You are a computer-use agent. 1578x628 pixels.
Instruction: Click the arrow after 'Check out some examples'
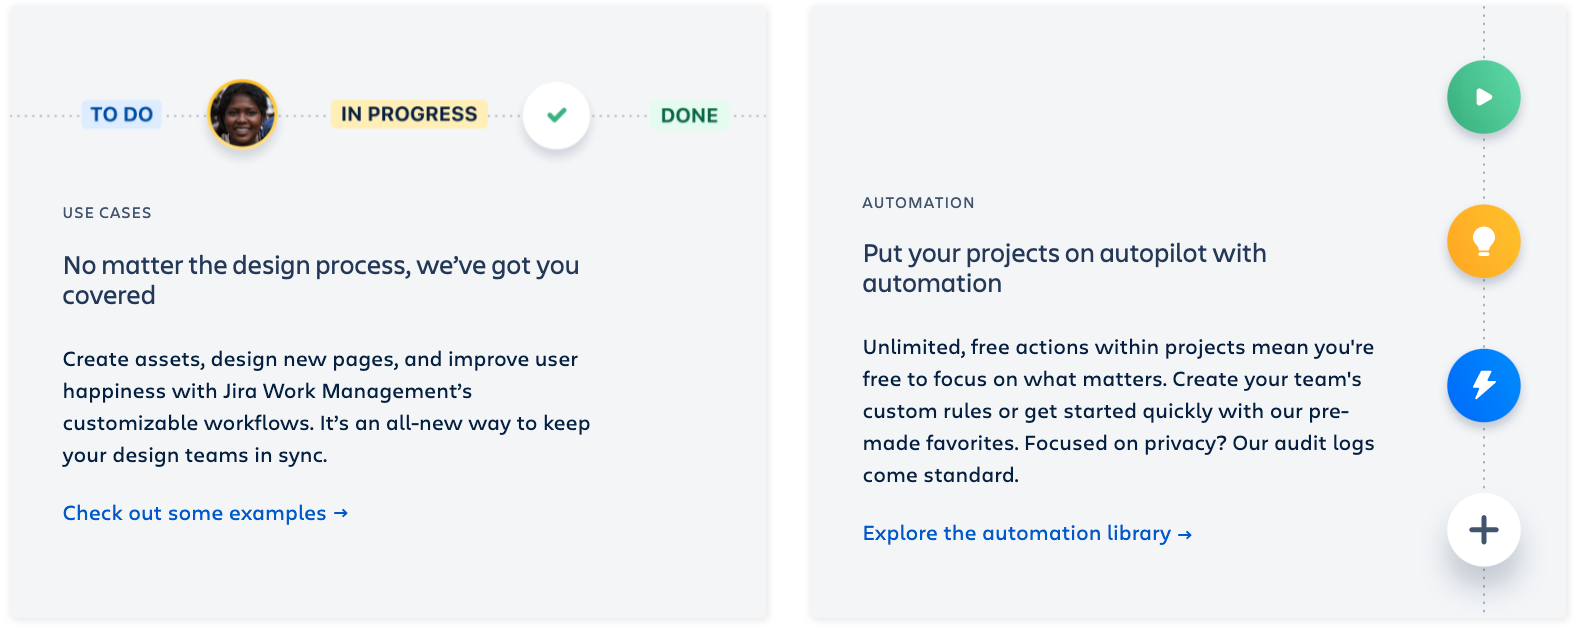(x=341, y=513)
